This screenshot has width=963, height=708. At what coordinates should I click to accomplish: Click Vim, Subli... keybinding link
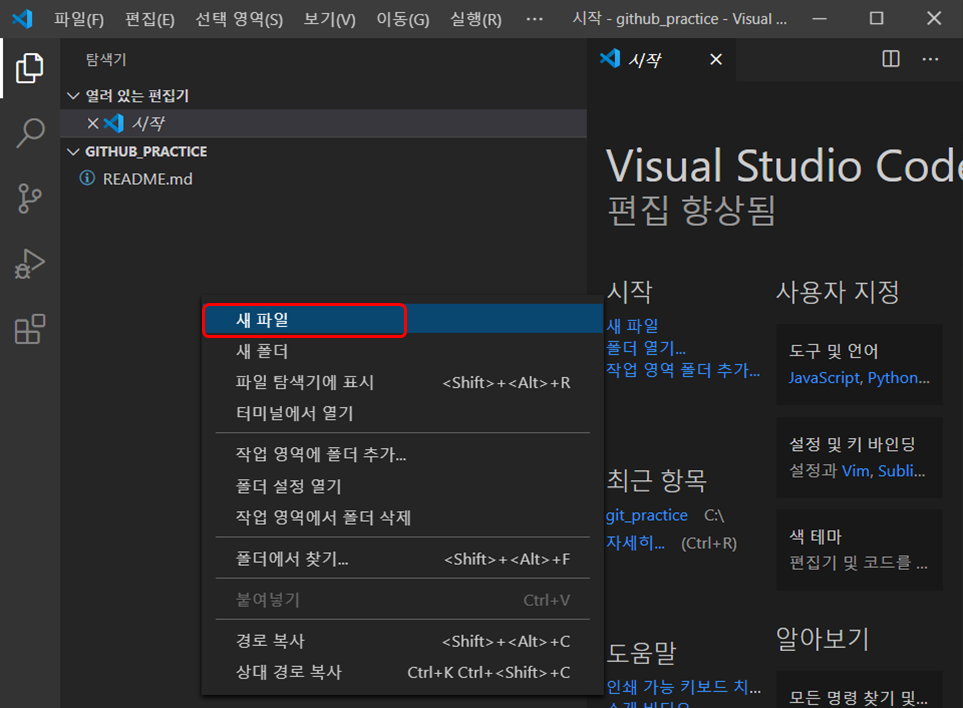[x=883, y=471]
